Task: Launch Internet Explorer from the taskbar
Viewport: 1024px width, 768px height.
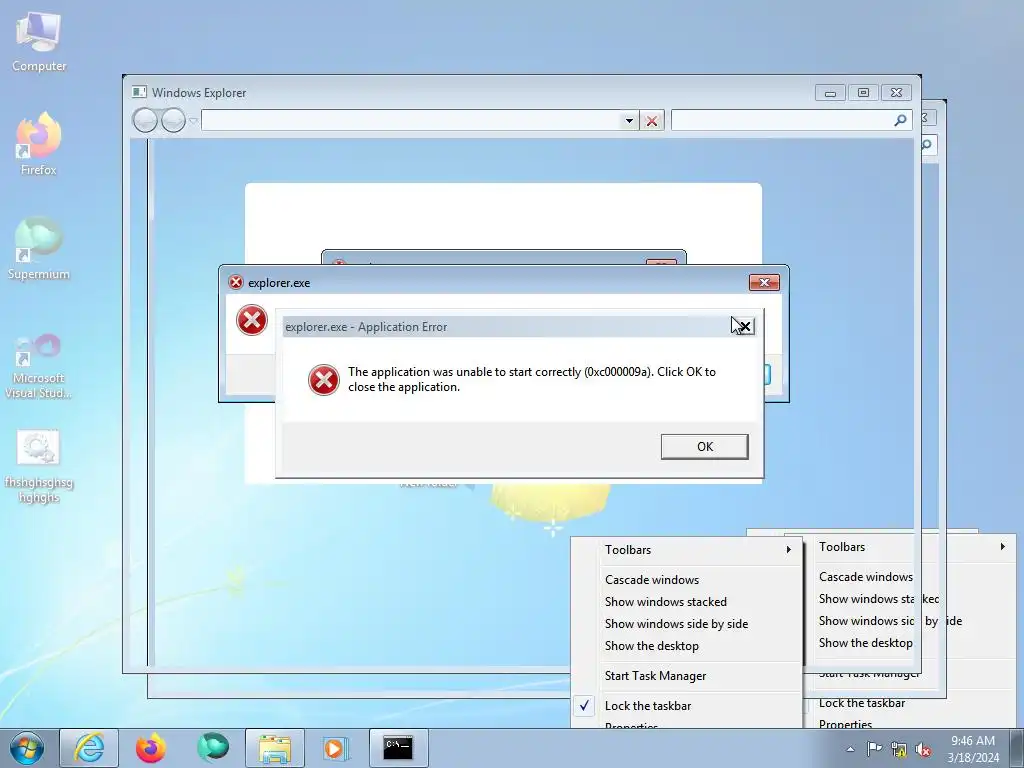Action: [89, 748]
